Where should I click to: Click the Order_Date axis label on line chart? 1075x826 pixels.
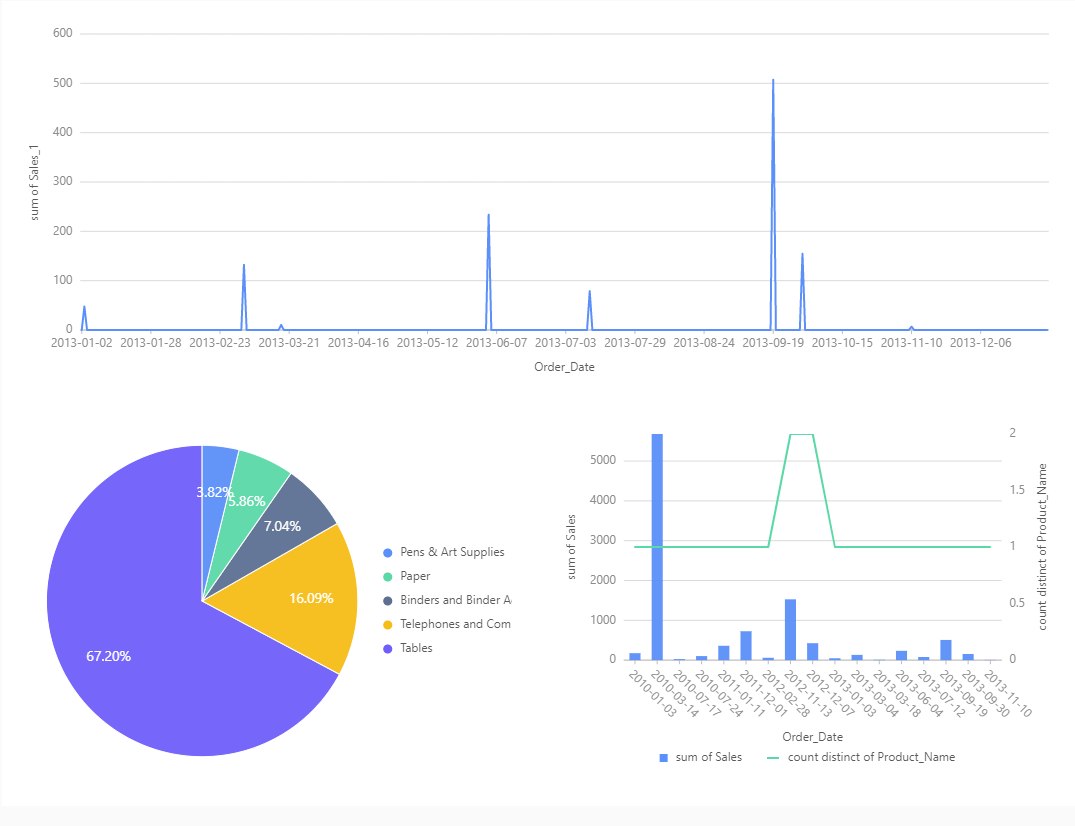(x=563, y=366)
